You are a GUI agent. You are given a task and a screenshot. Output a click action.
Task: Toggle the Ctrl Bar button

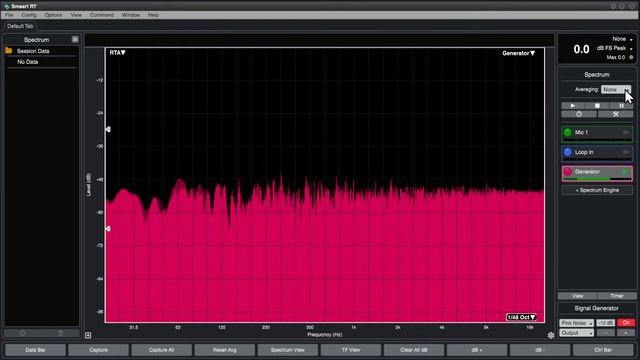(x=603, y=350)
